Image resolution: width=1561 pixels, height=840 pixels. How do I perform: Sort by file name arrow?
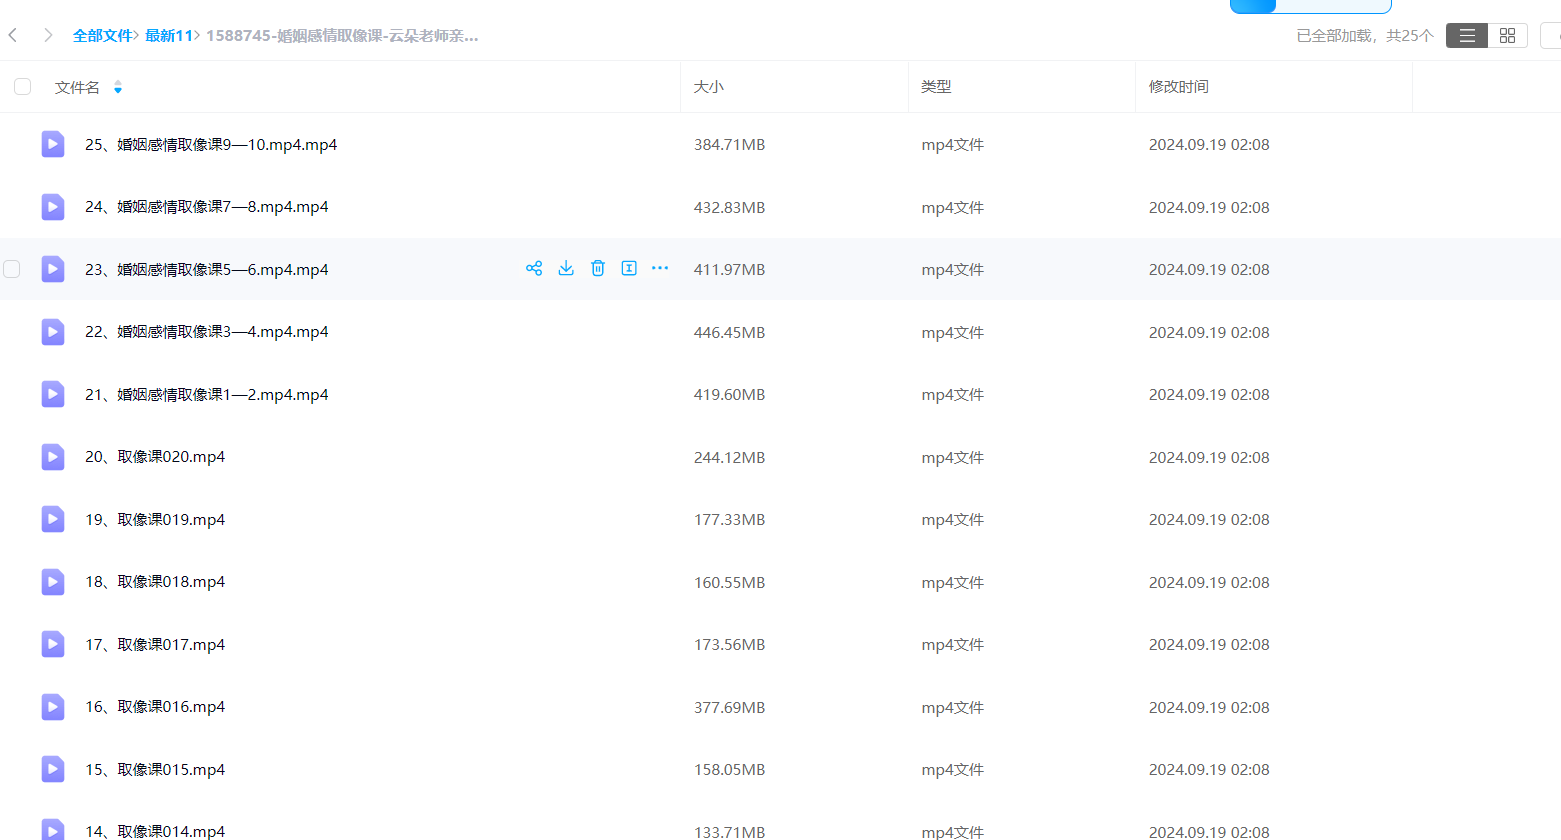118,88
